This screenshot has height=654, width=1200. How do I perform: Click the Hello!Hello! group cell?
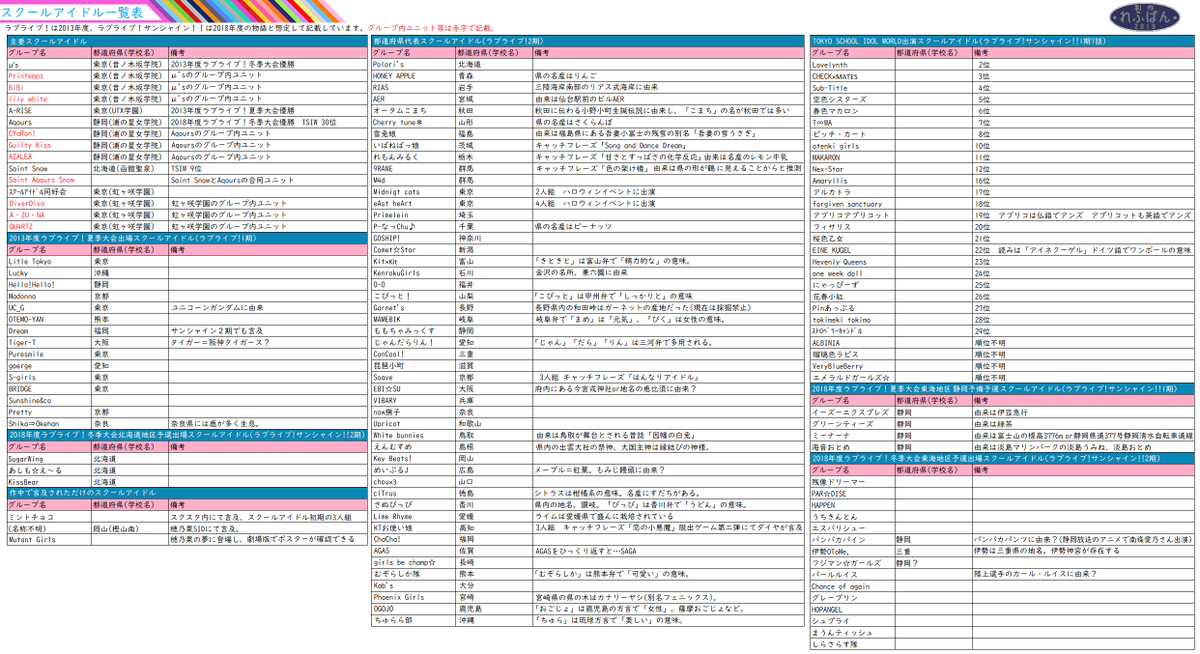point(49,283)
